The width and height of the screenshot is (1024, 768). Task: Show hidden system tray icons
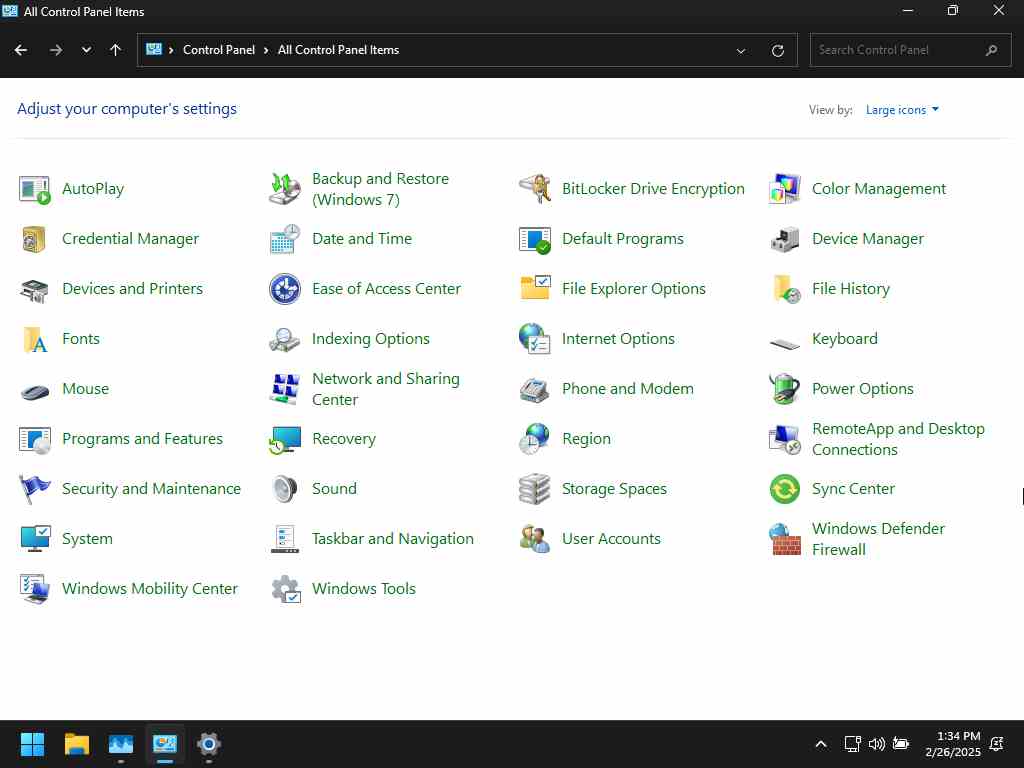[821, 744]
